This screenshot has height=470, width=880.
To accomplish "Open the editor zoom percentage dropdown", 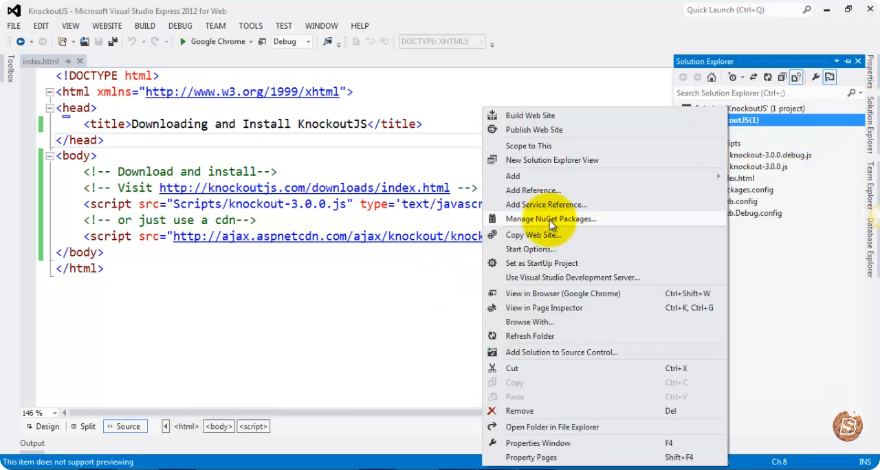I will pos(39,413).
